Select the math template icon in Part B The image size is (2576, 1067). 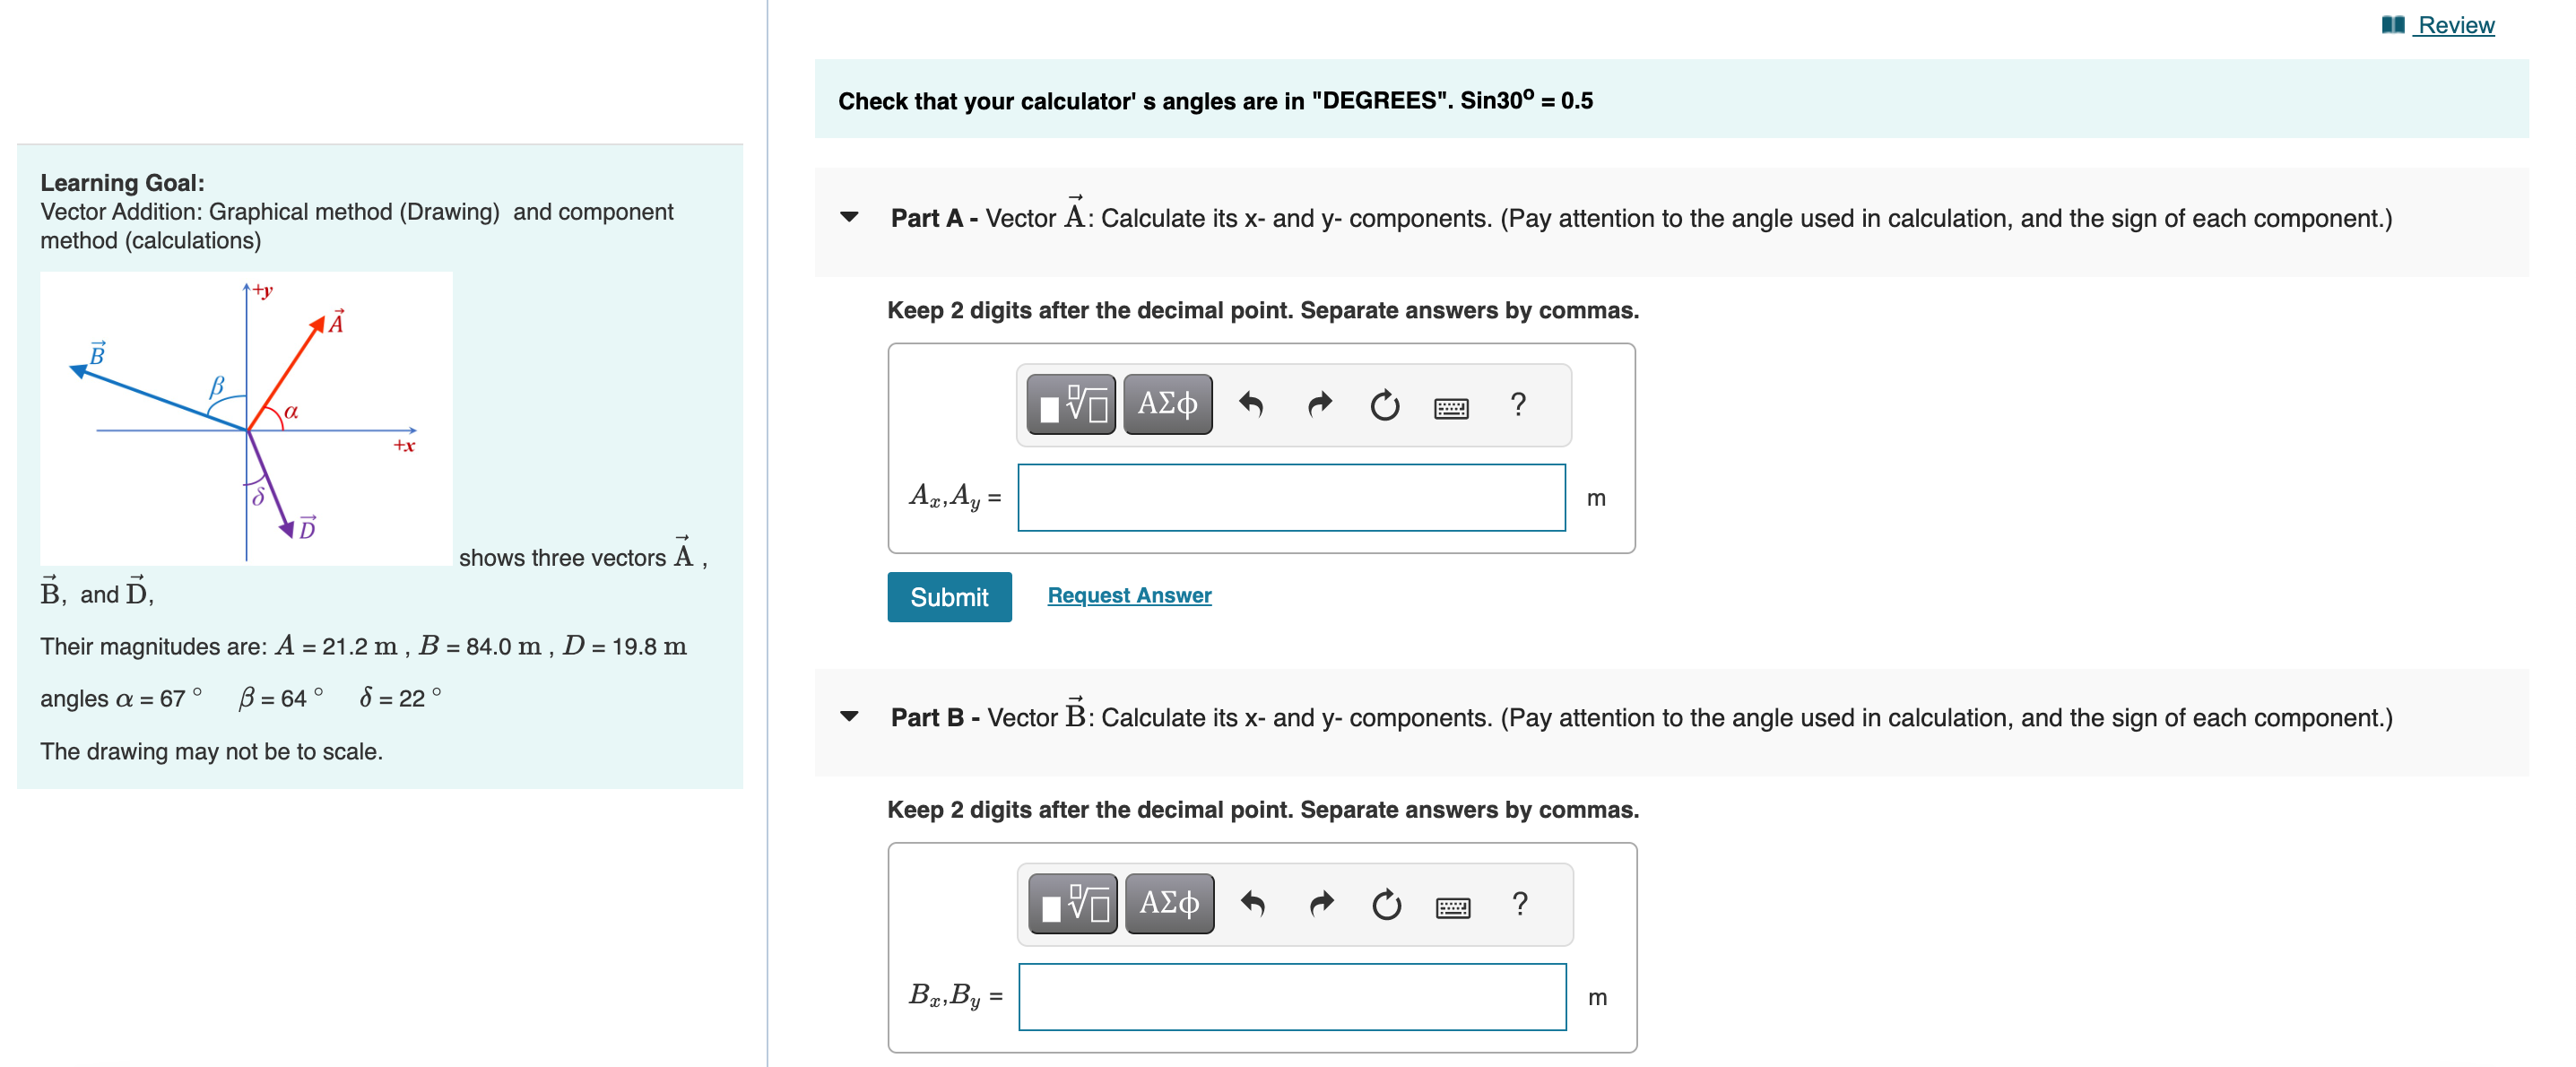pyautogui.click(x=1071, y=903)
